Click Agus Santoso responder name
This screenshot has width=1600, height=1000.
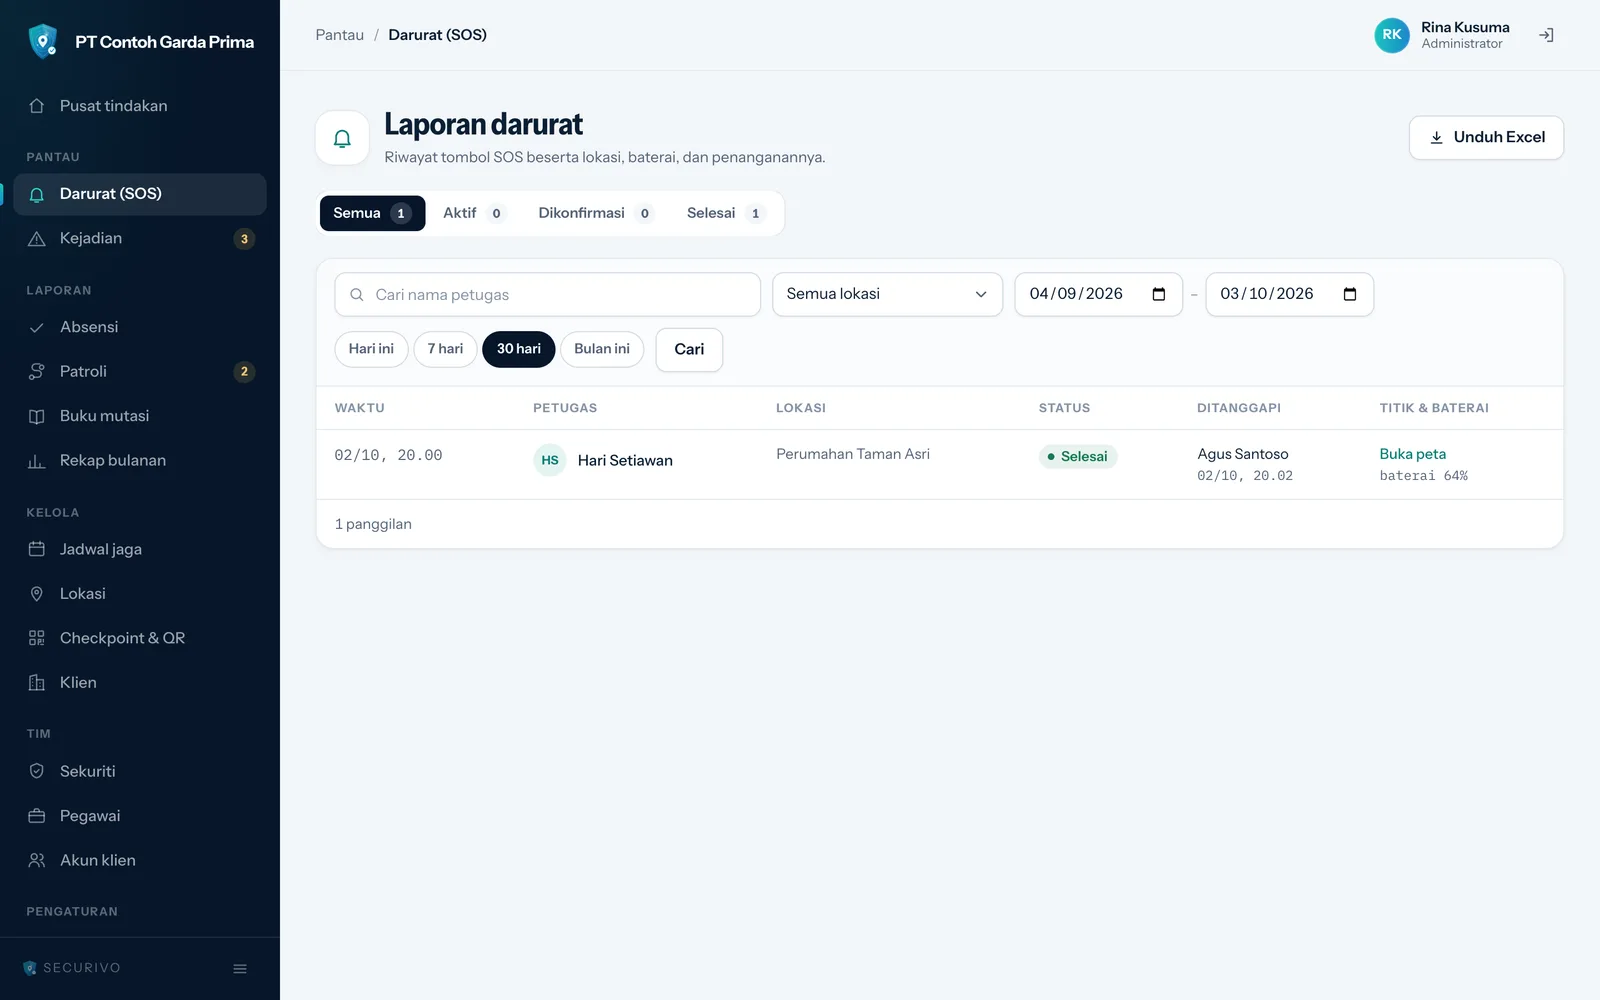click(x=1243, y=454)
